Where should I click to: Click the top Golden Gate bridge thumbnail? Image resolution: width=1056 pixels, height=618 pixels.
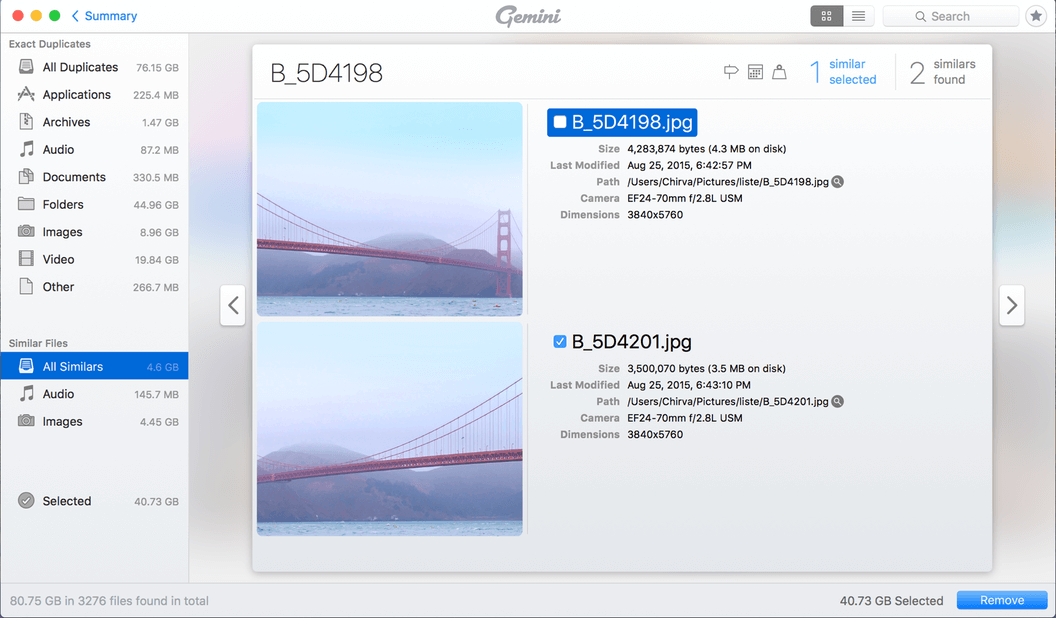point(390,209)
